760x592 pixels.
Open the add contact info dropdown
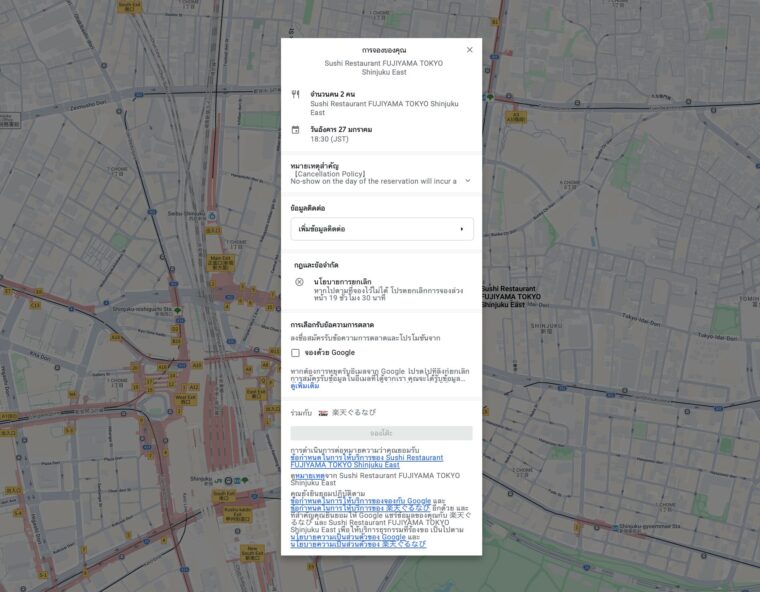coord(381,229)
